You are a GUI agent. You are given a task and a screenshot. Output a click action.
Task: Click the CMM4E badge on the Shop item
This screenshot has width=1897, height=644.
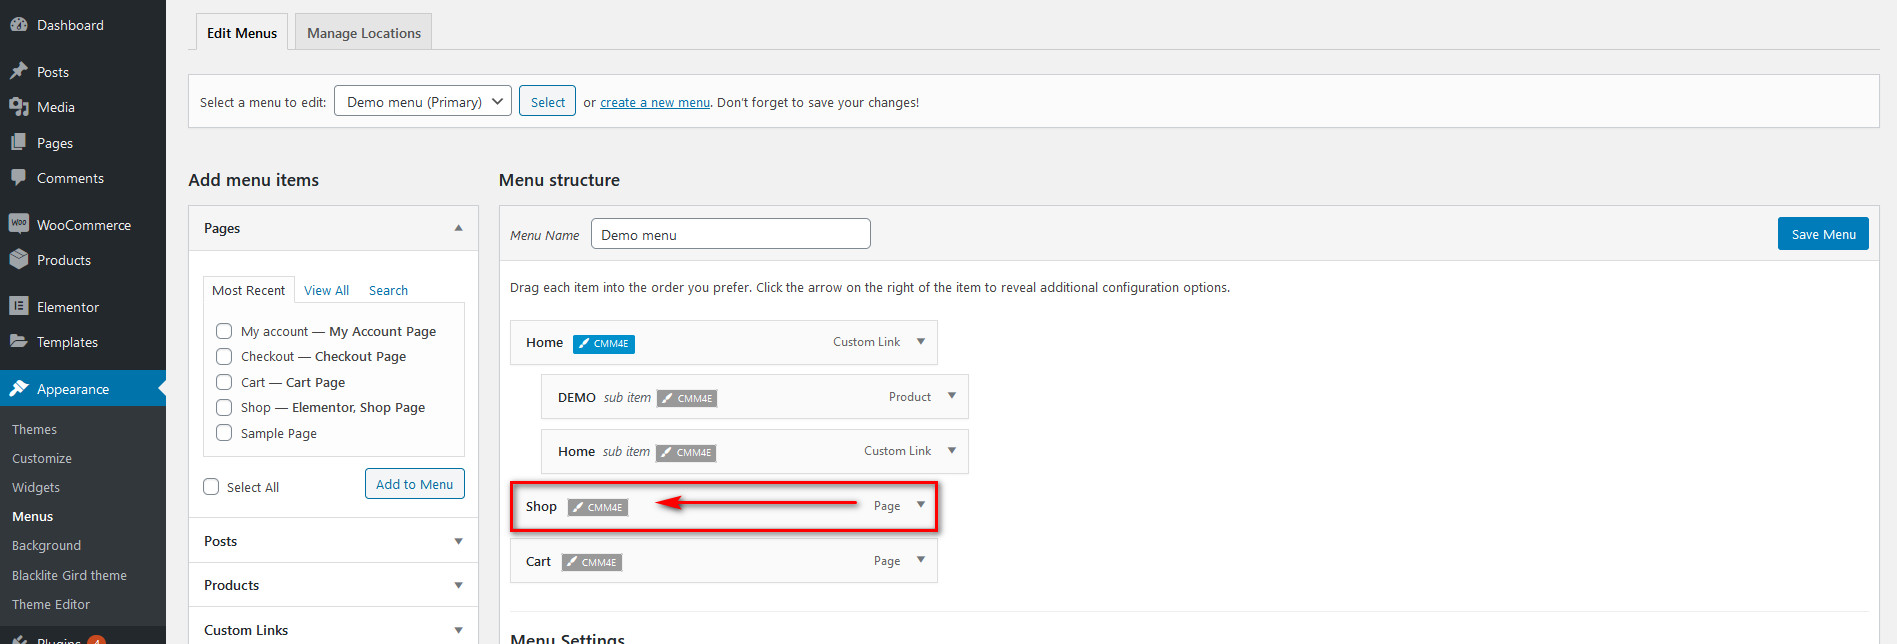598,507
